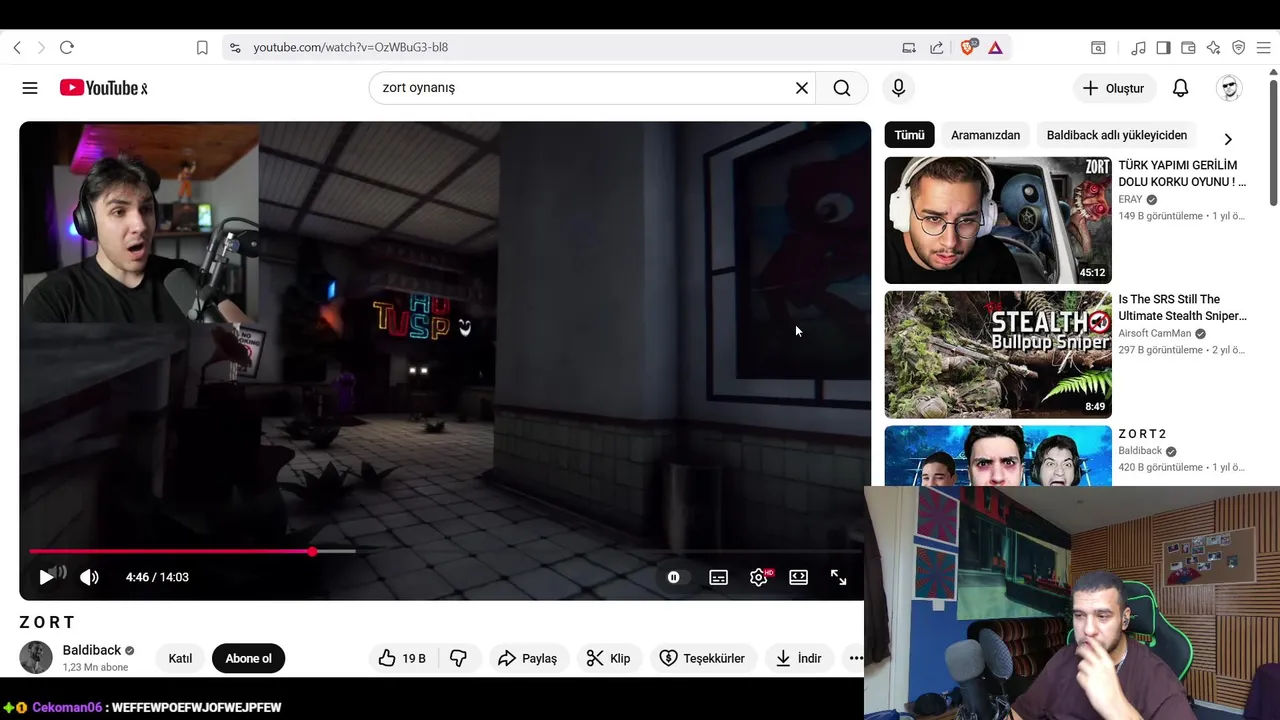Viewport: 1280px width, 720px height.
Task: Show more chips with right chevron
Action: [1228, 139]
